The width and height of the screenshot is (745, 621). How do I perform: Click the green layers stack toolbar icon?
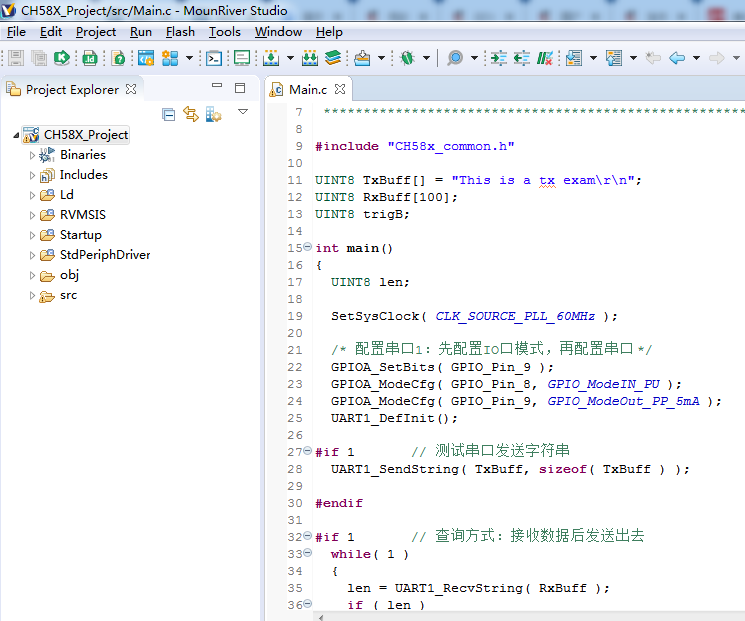[x=333, y=58]
